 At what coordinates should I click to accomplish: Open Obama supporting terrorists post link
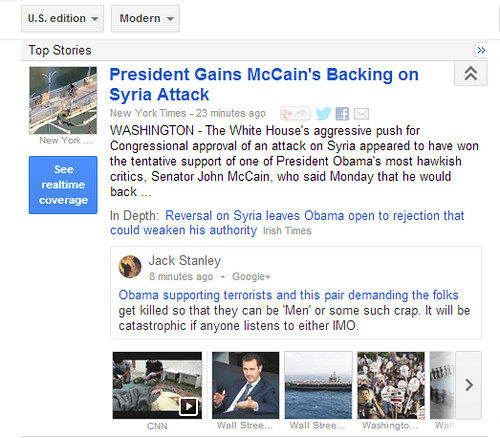click(x=288, y=295)
